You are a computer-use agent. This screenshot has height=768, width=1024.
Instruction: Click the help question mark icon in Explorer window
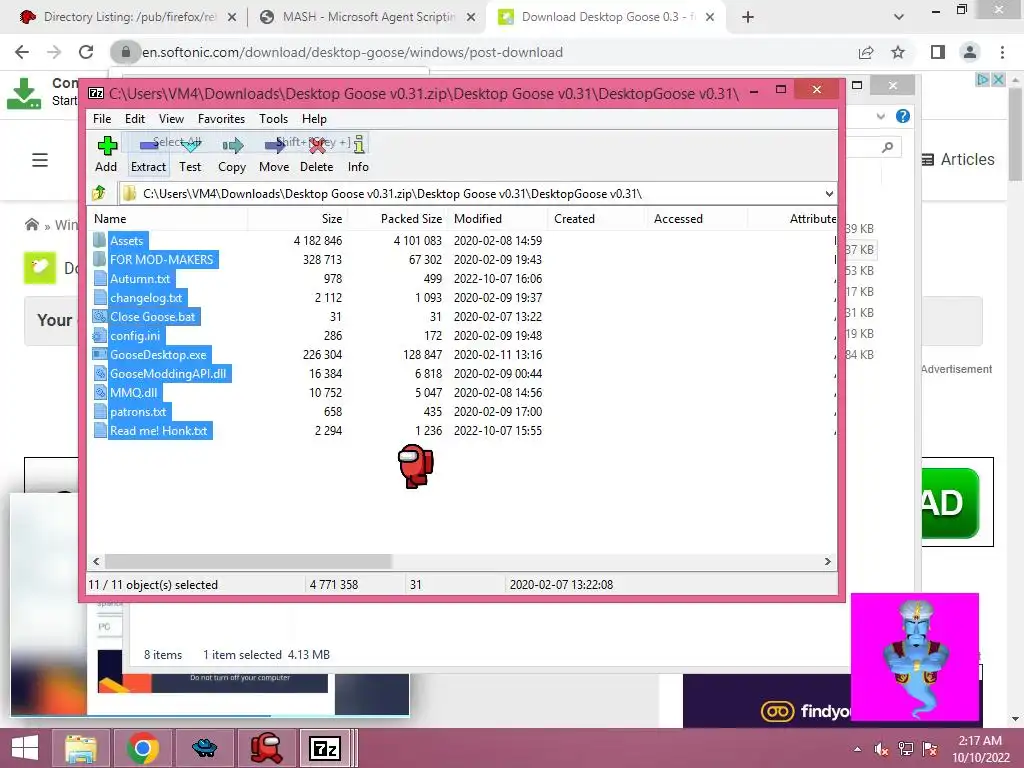point(903,116)
